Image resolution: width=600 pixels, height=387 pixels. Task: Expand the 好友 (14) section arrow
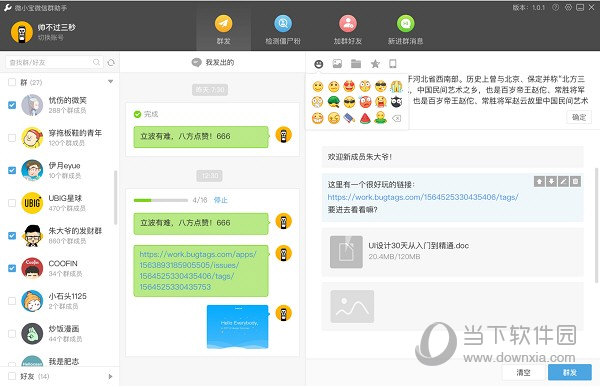pyautogui.click(x=110, y=376)
